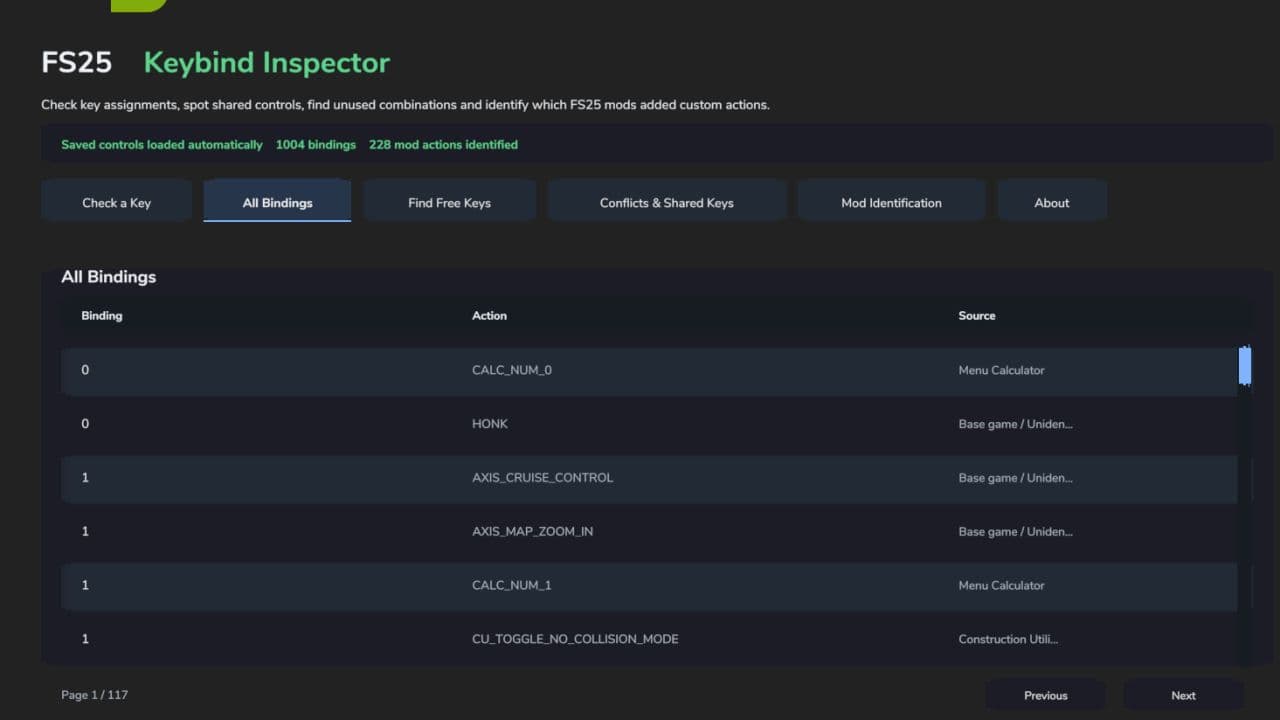
Task: Click Menu Calculator source in CALC_NUM_1 row
Action: [1001, 586]
